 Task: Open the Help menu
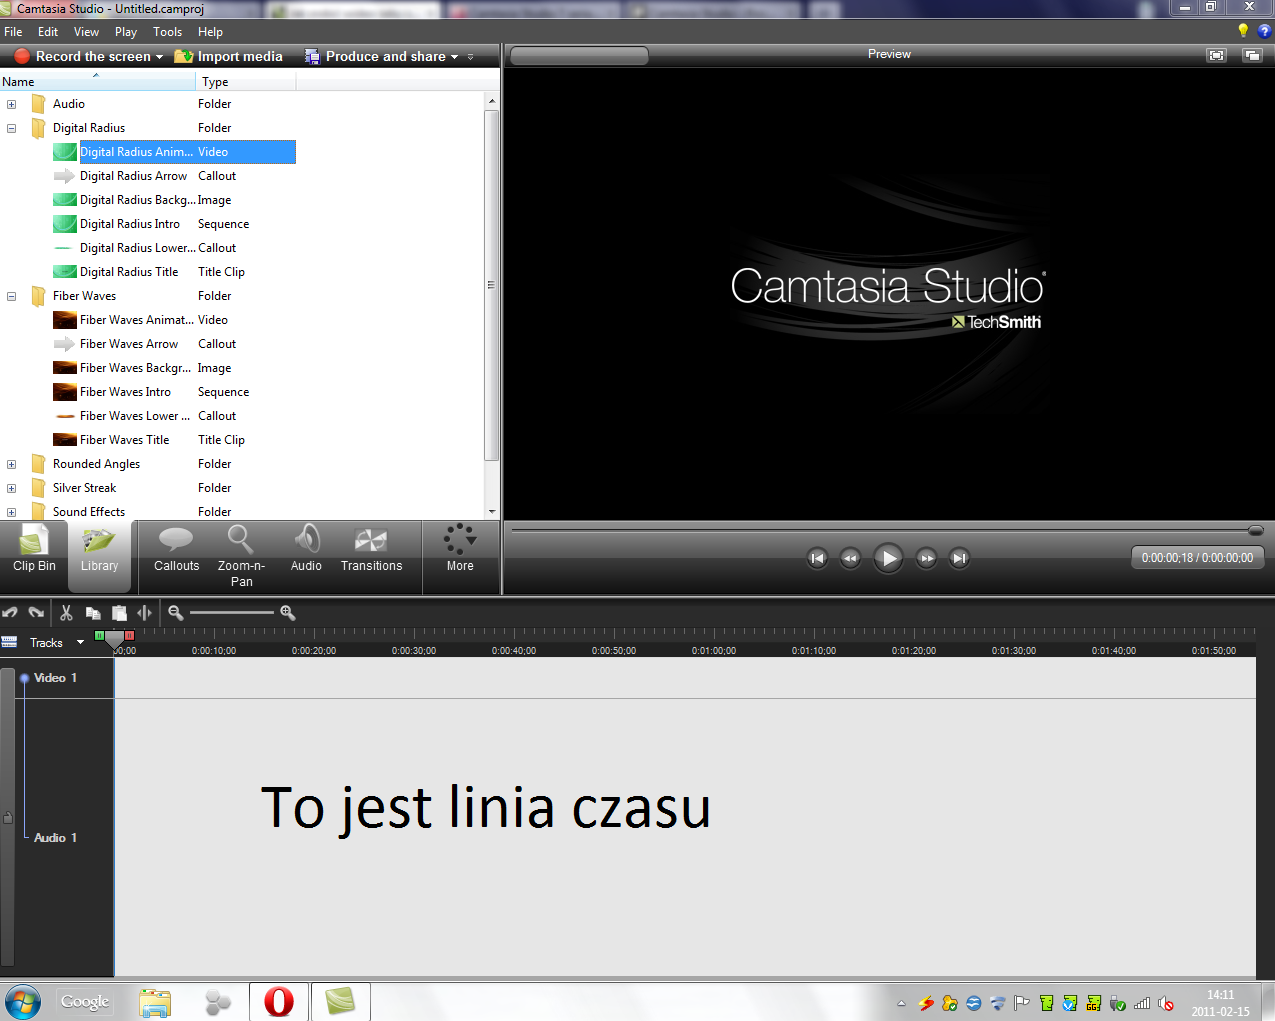pos(210,32)
